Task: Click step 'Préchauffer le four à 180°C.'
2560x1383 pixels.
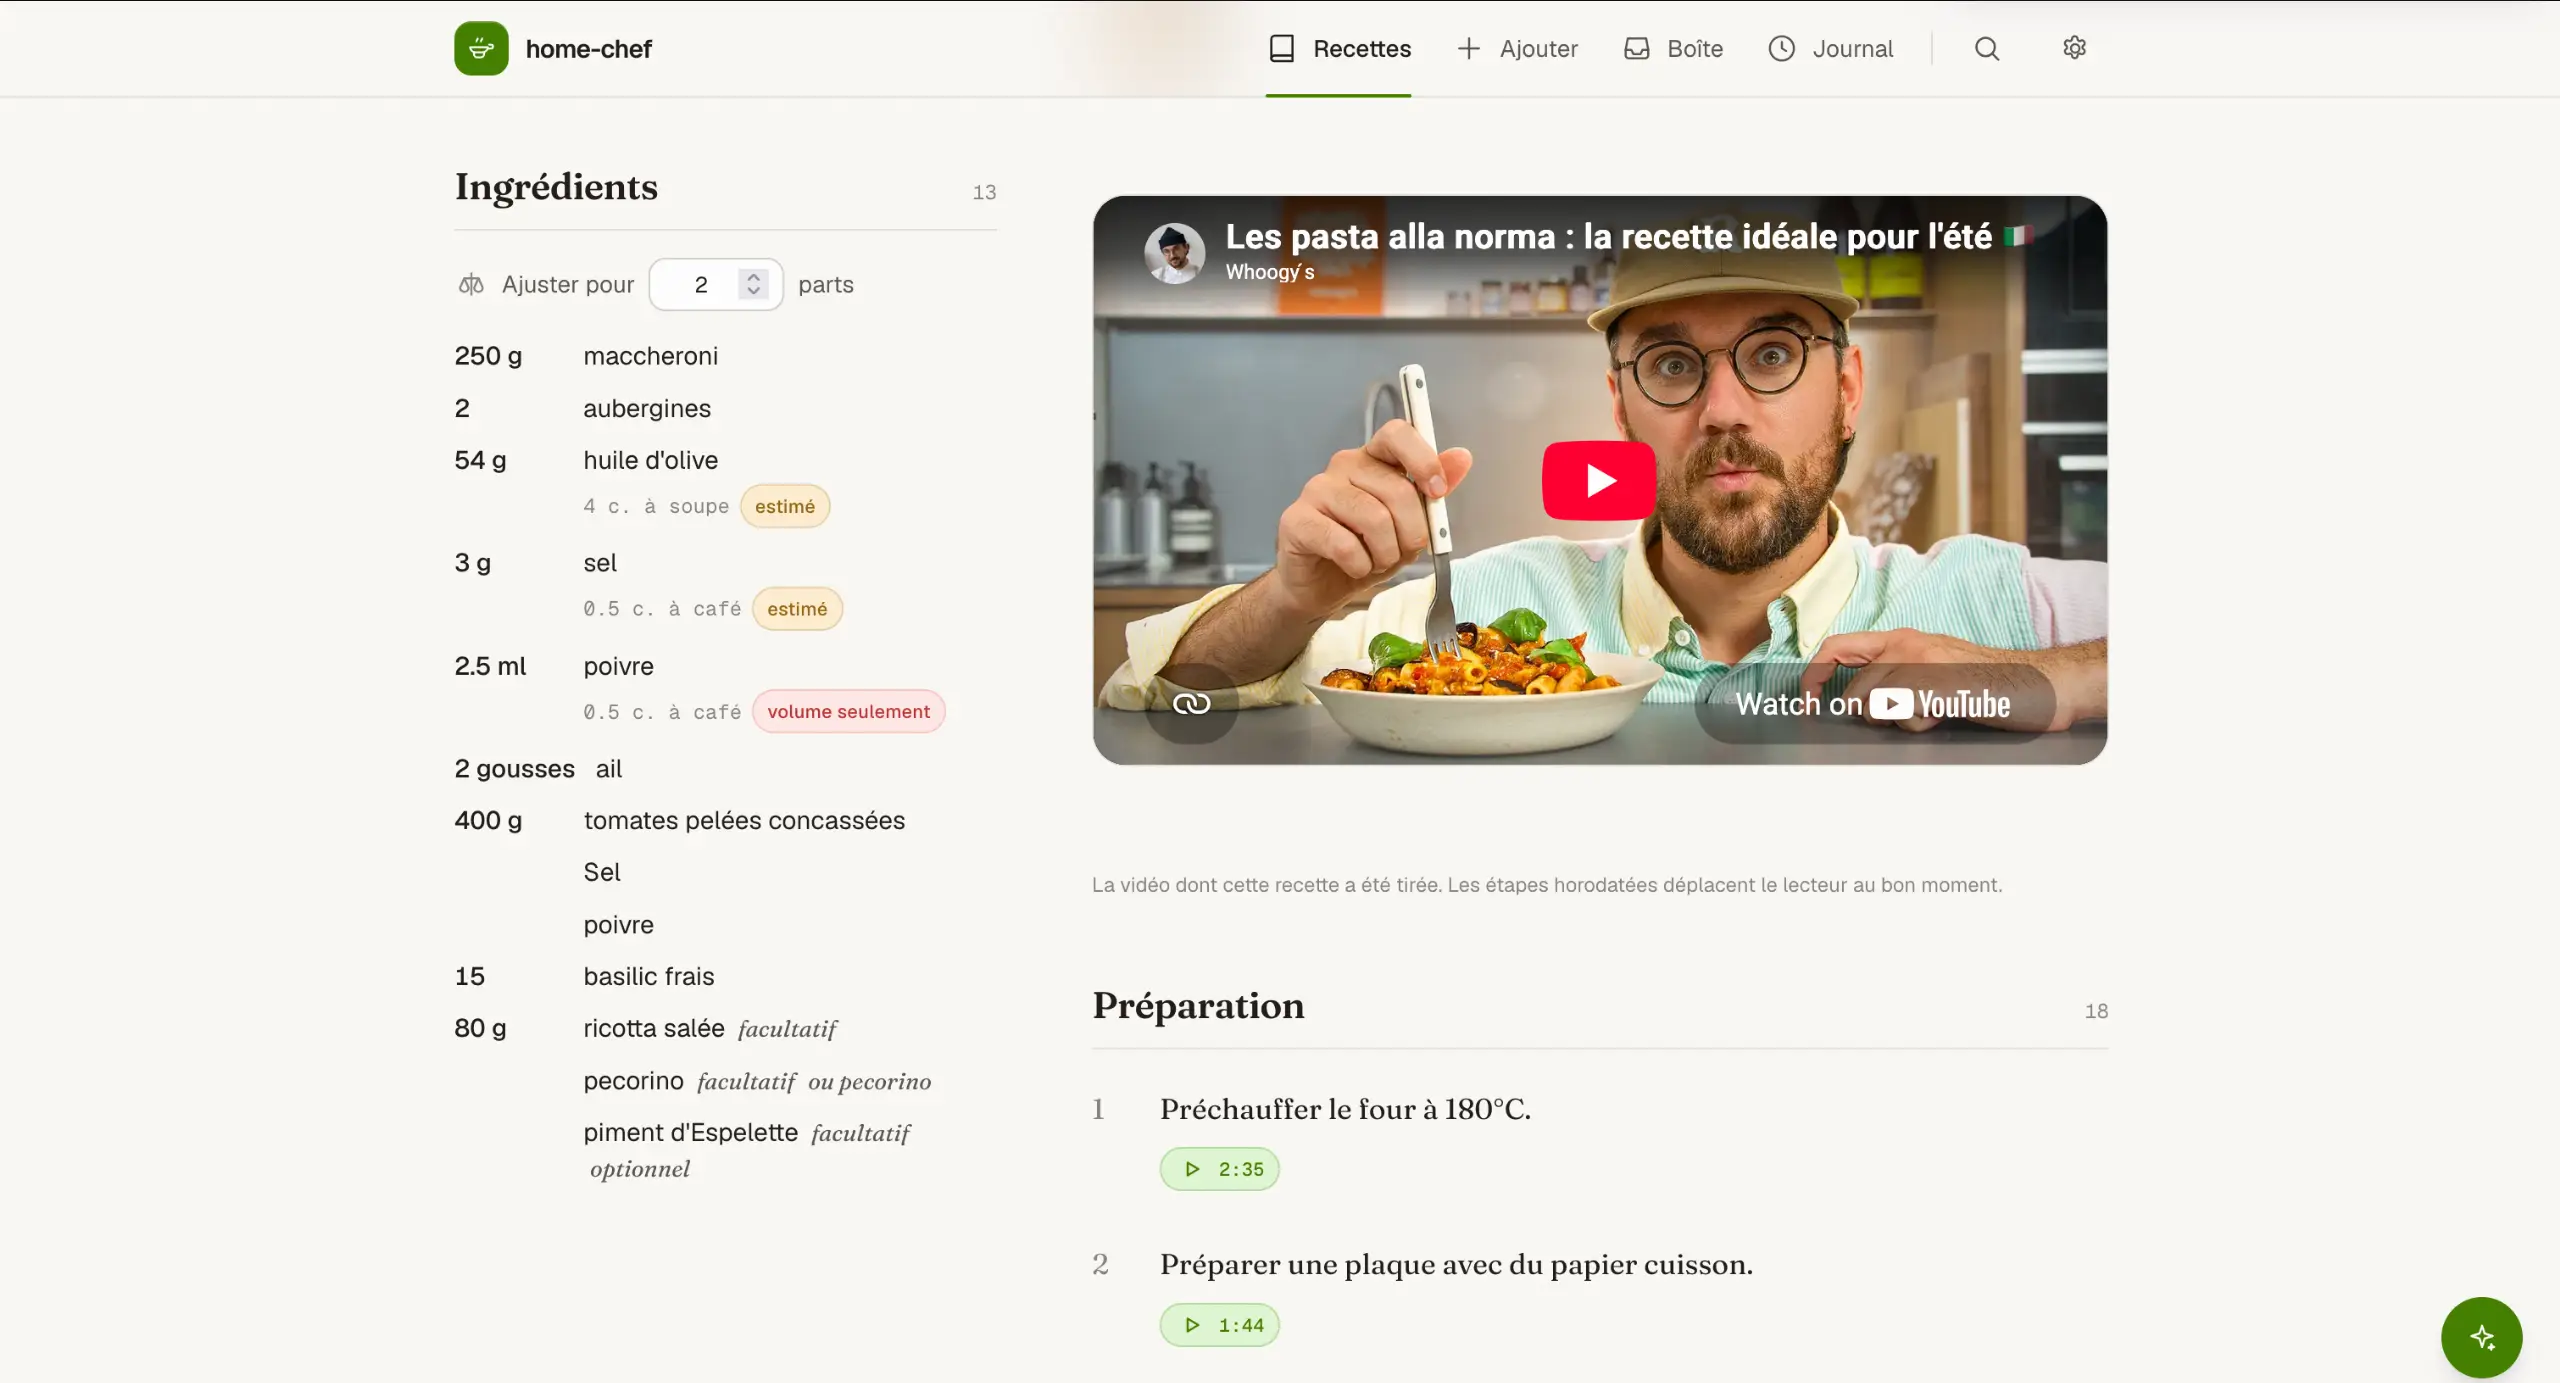Action: [x=1345, y=1109]
